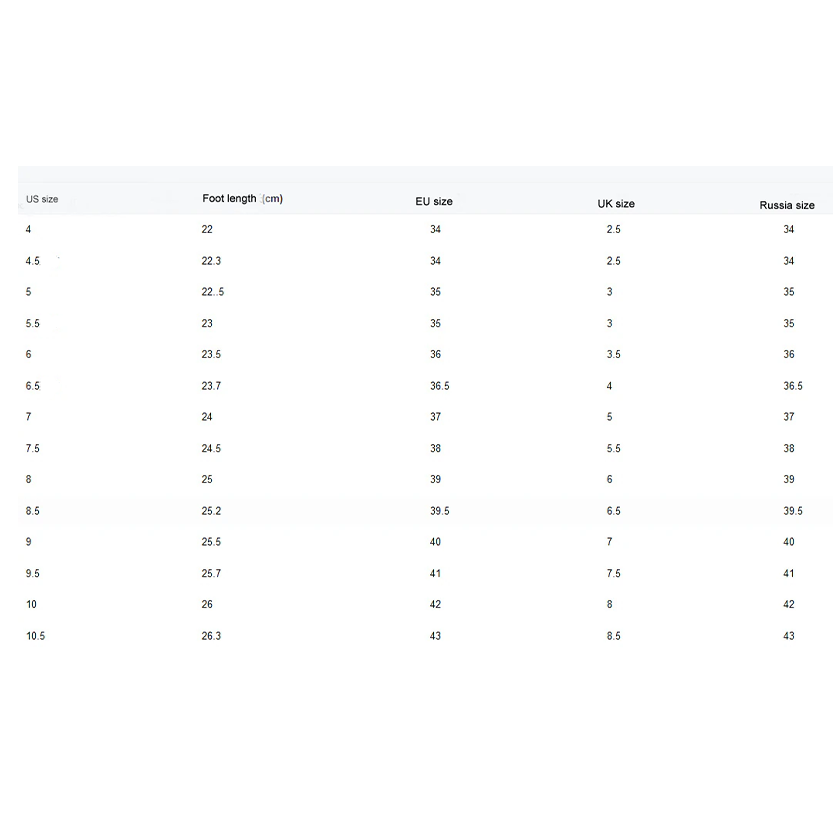833x833 pixels.
Task: Click UK size 8.5 cell
Action: [x=613, y=636]
